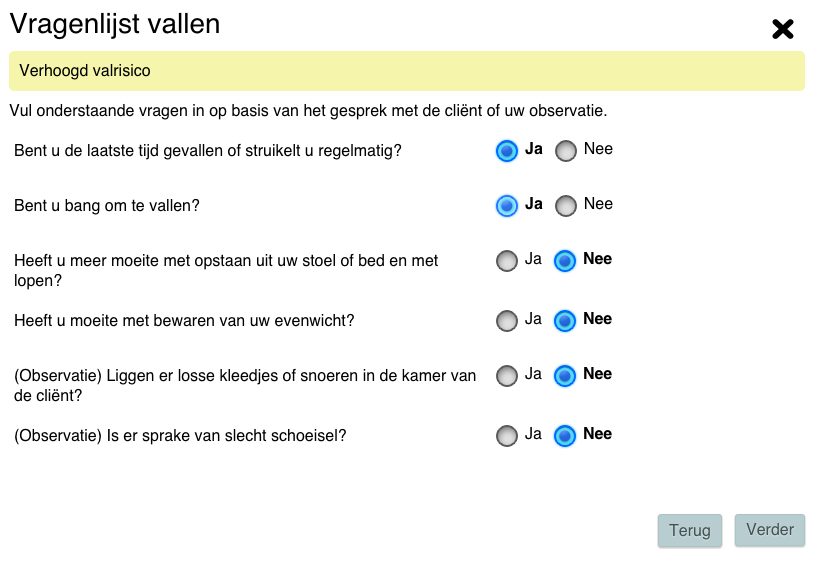Mark Nee for trouble standing up question

click(x=565, y=261)
